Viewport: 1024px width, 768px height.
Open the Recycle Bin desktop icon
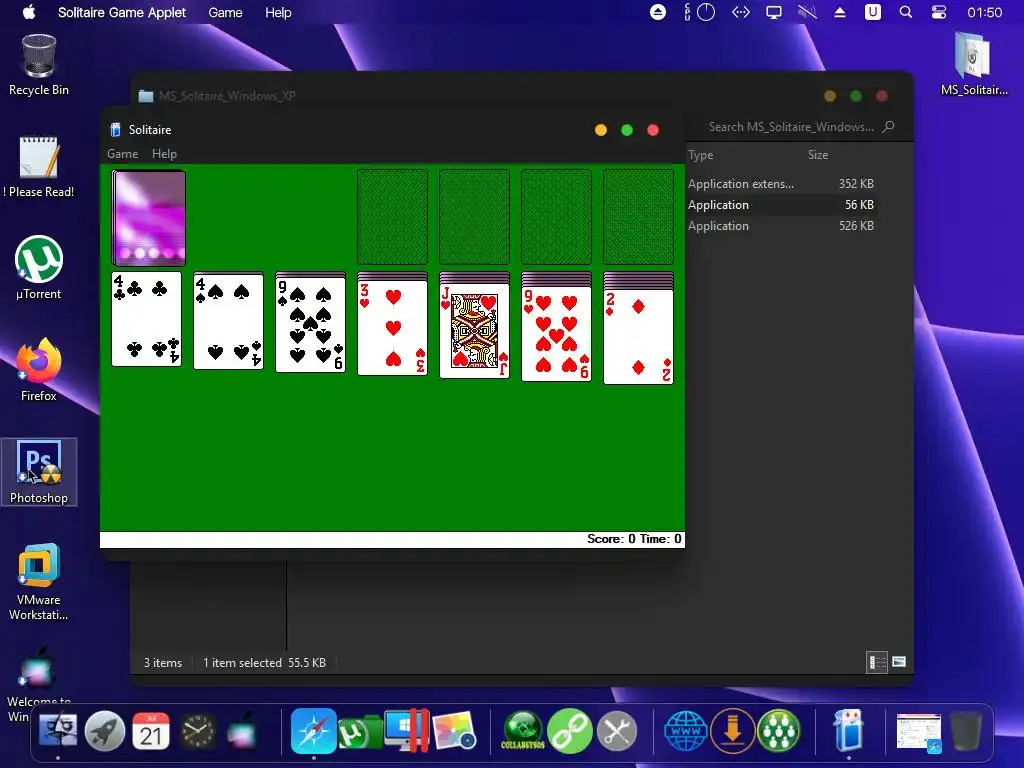[39, 65]
